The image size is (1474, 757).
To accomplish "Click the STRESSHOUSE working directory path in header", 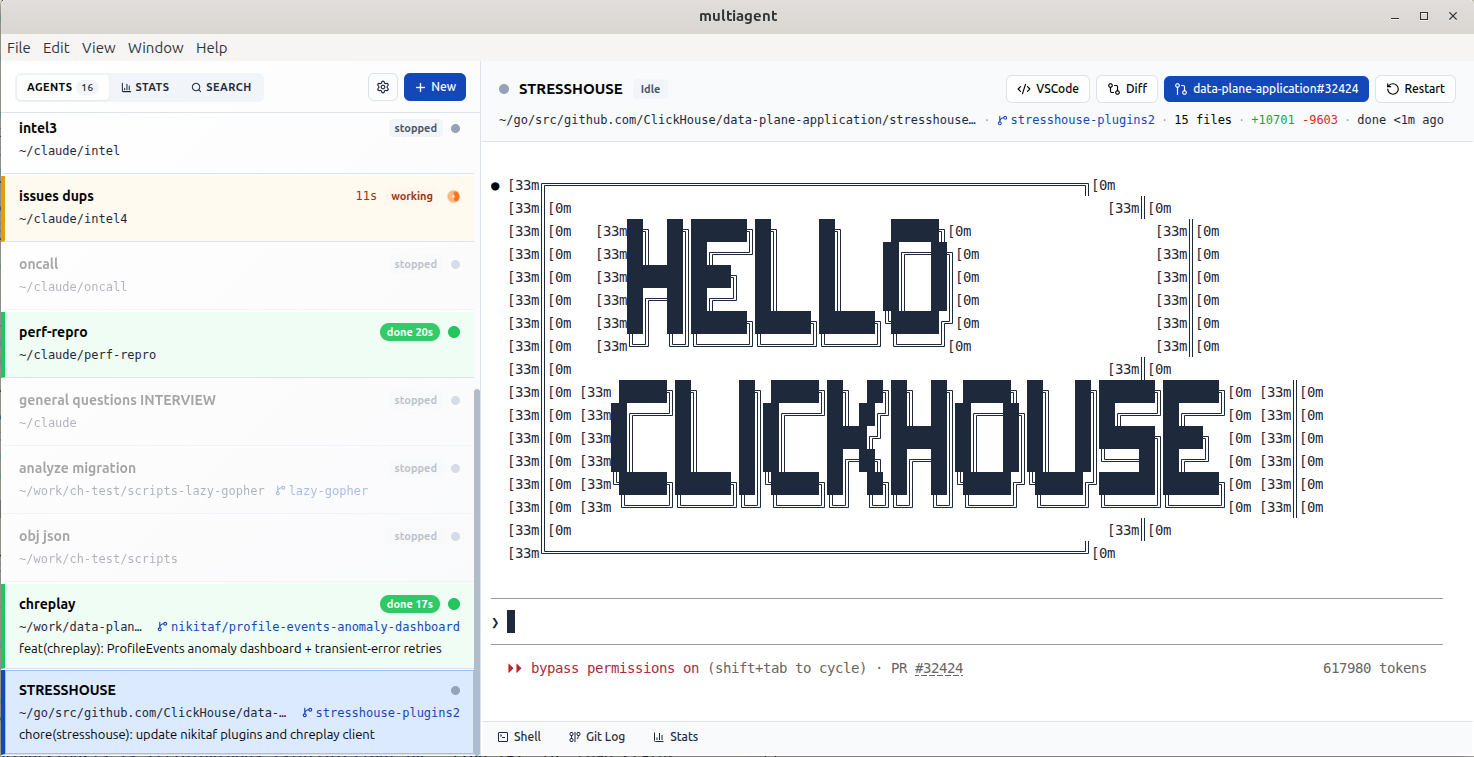I will tap(738, 120).
